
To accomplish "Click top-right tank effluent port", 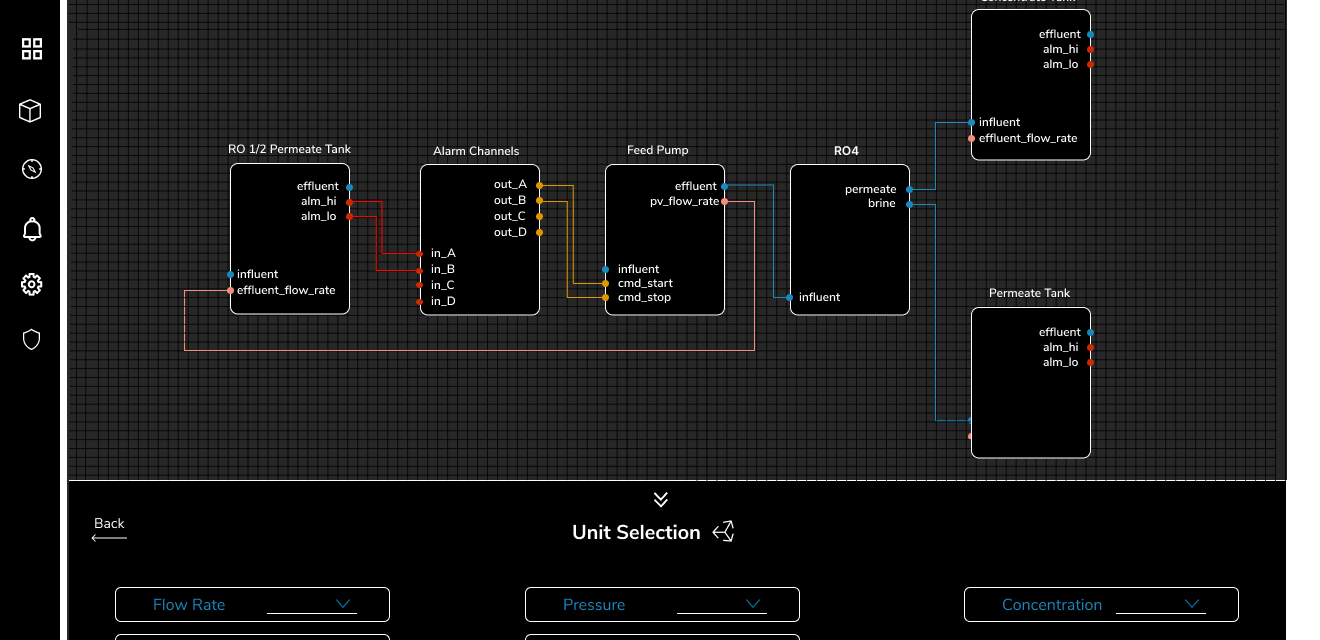I will coord(1090,35).
